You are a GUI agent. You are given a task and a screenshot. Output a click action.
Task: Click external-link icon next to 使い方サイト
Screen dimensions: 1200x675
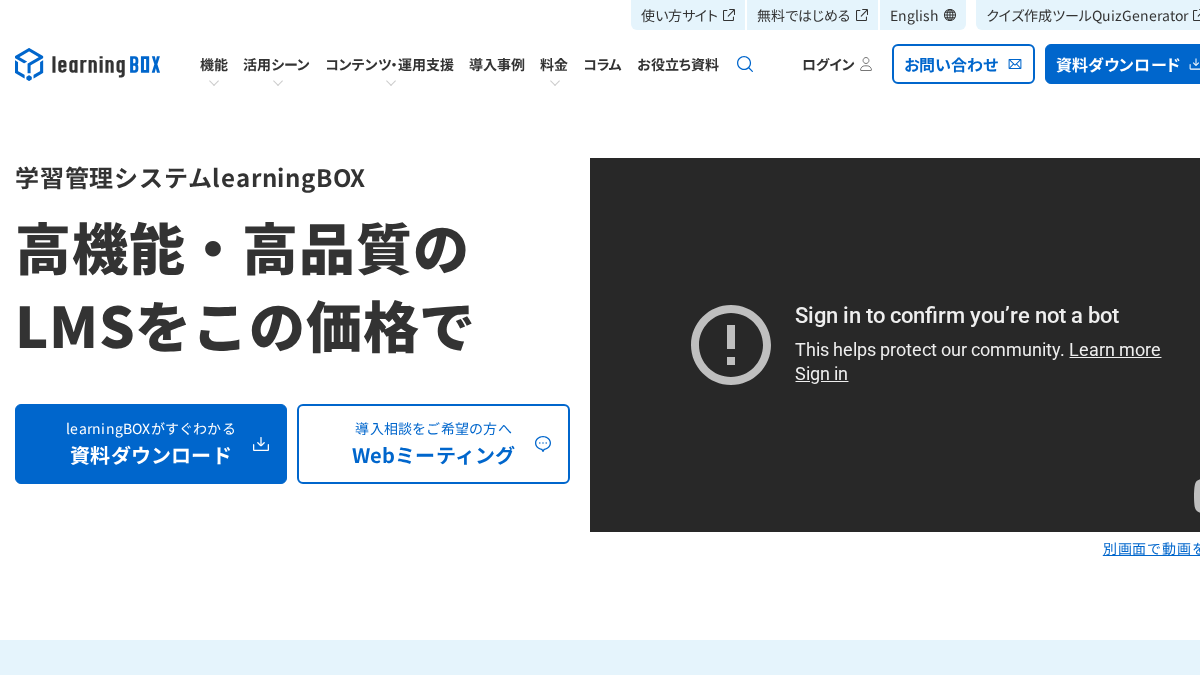pos(729,15)
